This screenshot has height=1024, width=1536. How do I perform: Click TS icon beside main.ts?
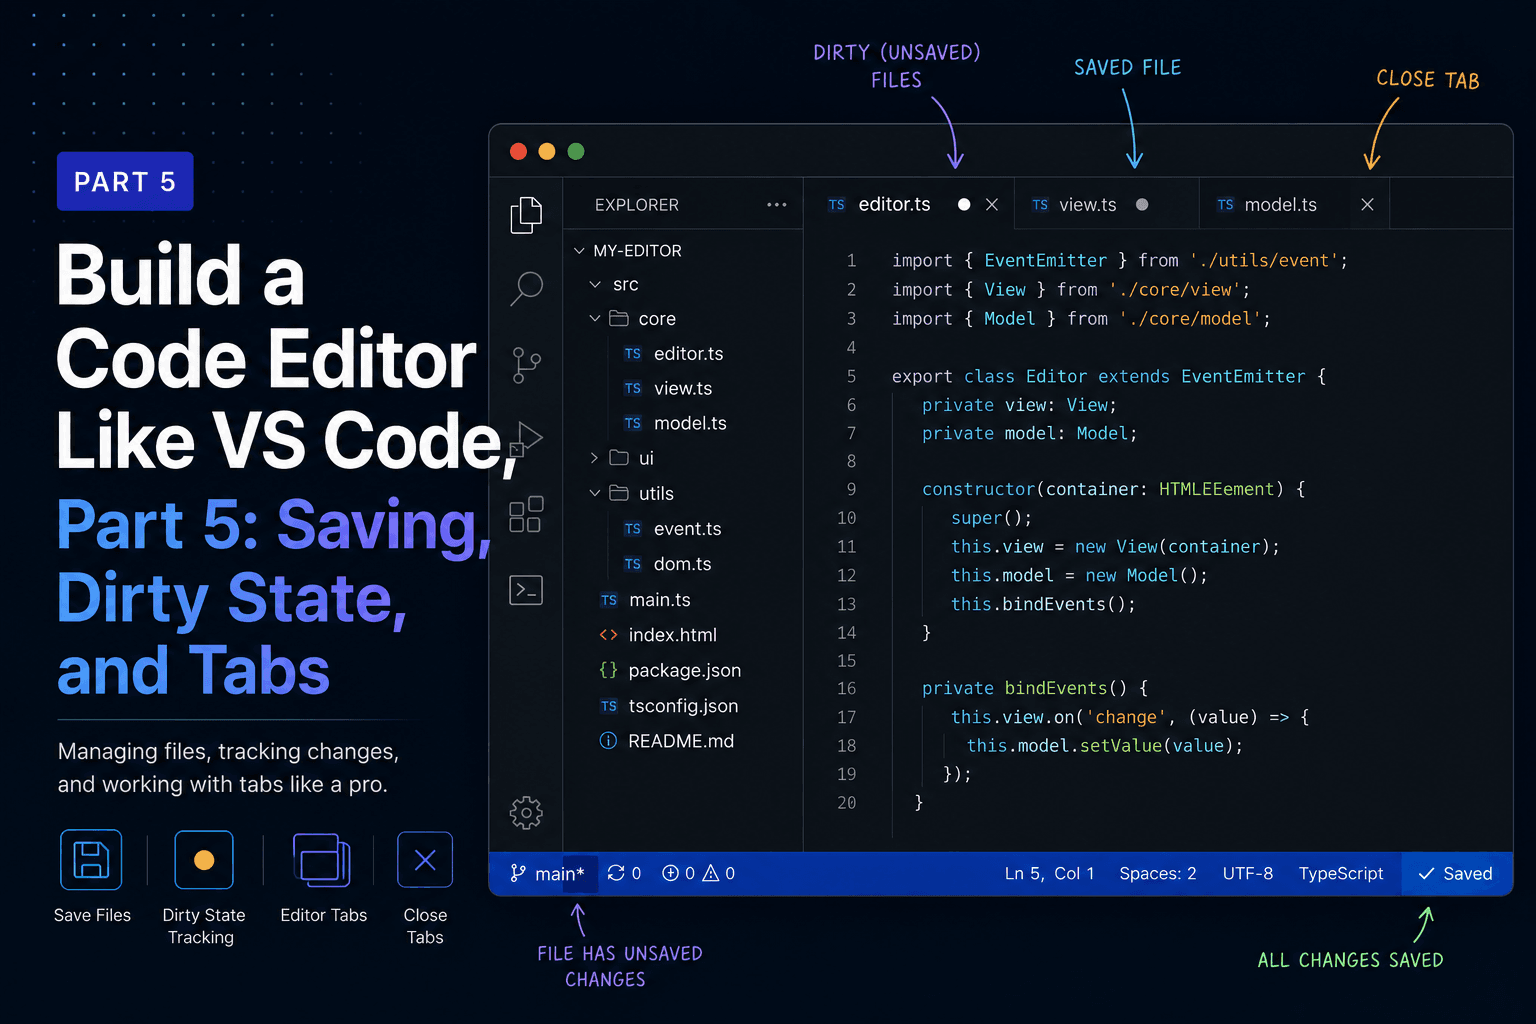(x=609, y=600)
